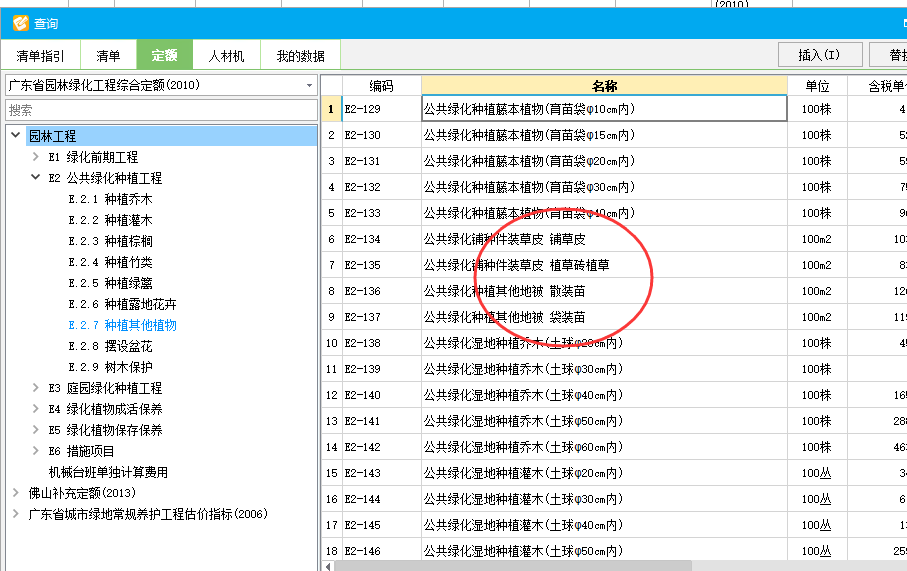Click code cell E2-129
The image size is (907, 571).
tap(382, 109)
